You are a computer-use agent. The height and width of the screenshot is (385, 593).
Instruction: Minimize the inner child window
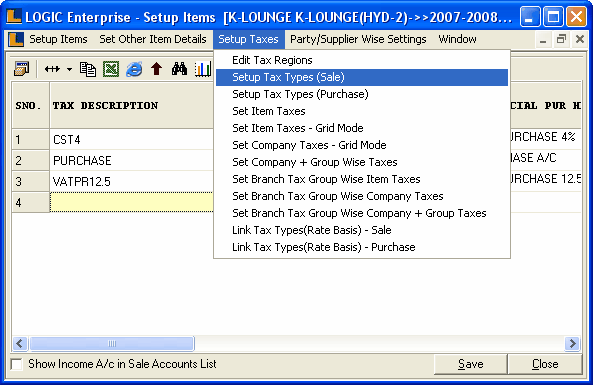click(x=543, y=39)
